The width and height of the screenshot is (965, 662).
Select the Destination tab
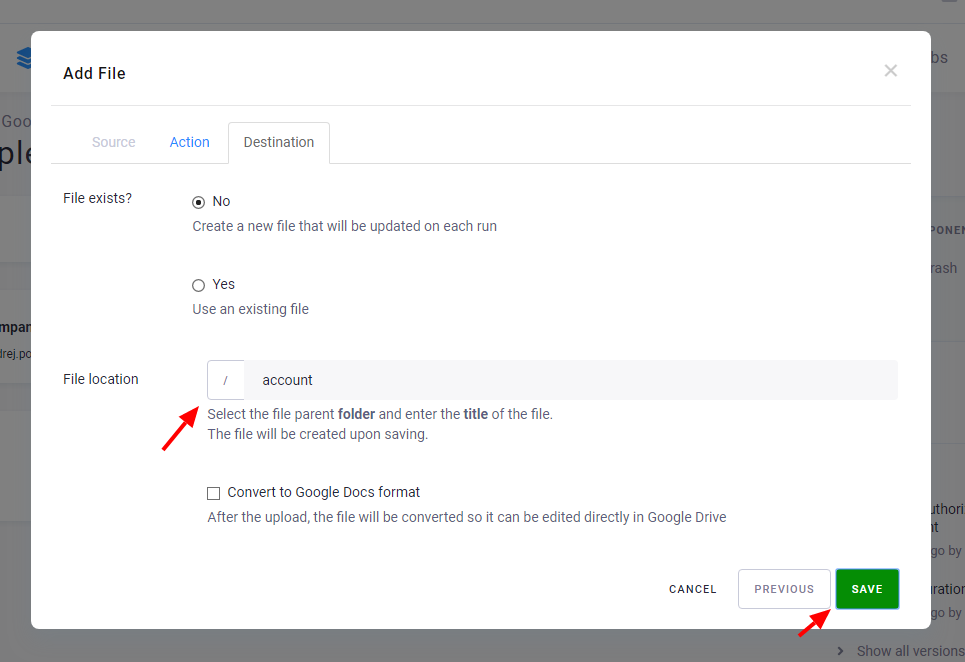tap(279, 142)
